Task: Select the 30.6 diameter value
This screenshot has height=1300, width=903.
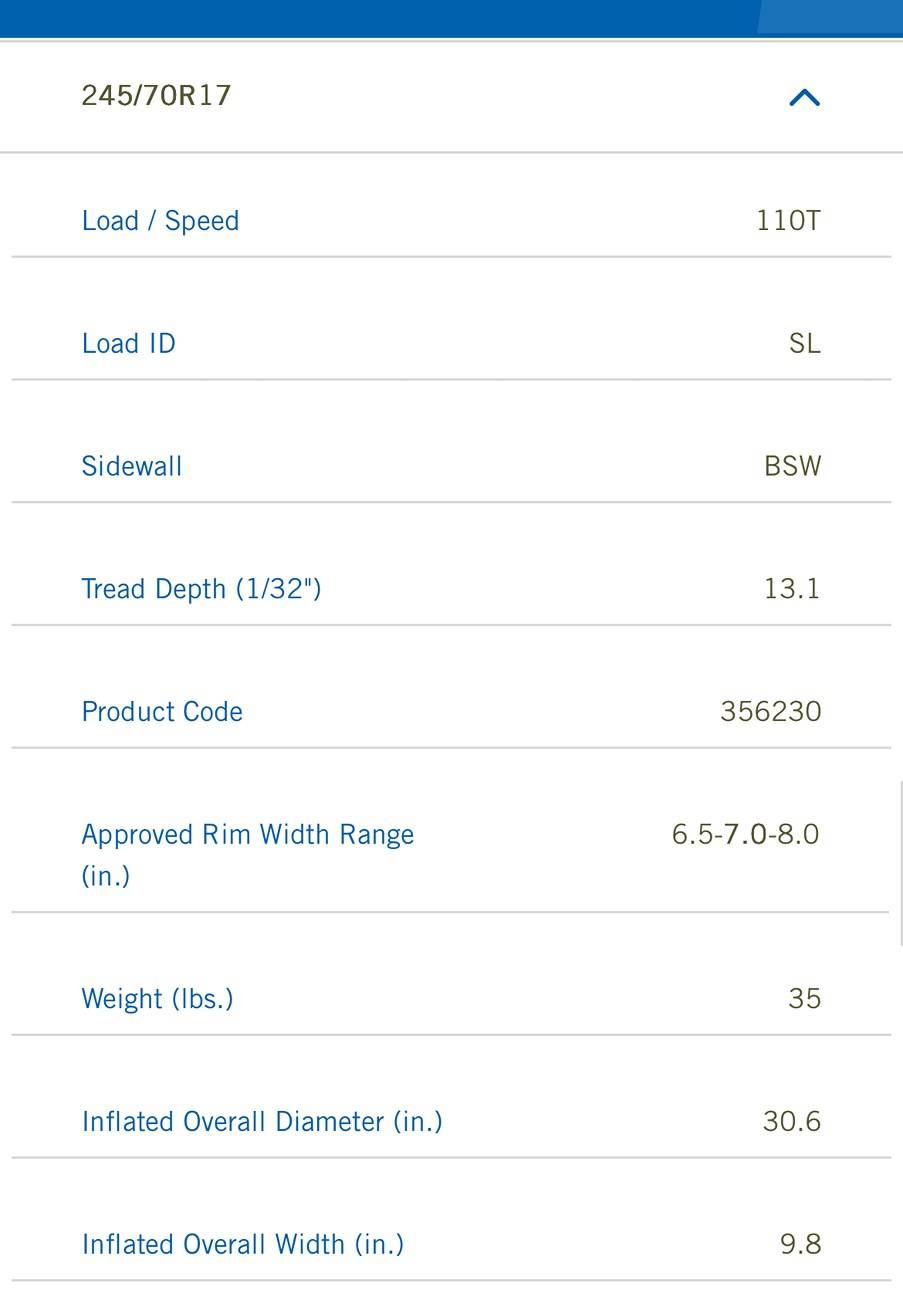Action: (791, 1122)
